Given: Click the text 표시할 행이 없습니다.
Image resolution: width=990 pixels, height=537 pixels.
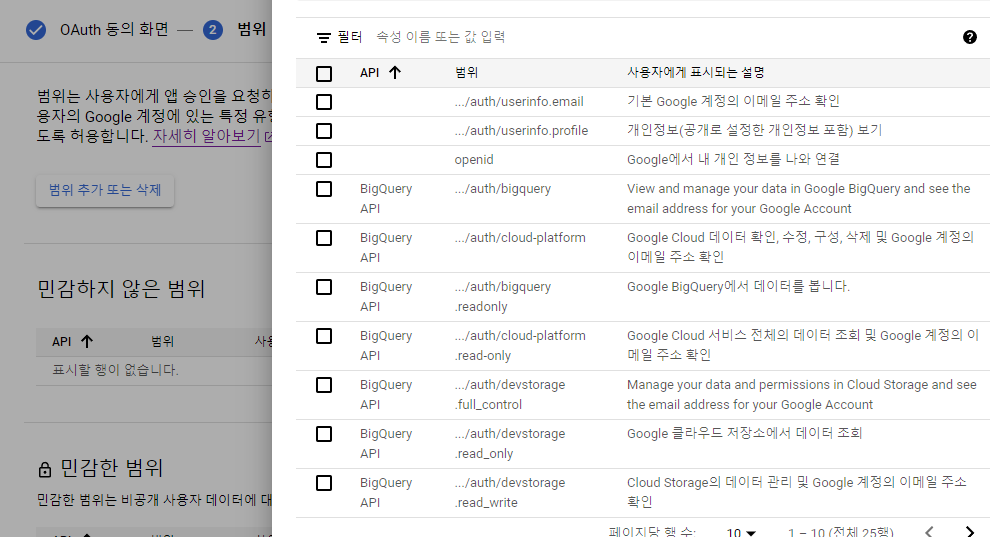Looking at the screenshot, I should point(116,370).
